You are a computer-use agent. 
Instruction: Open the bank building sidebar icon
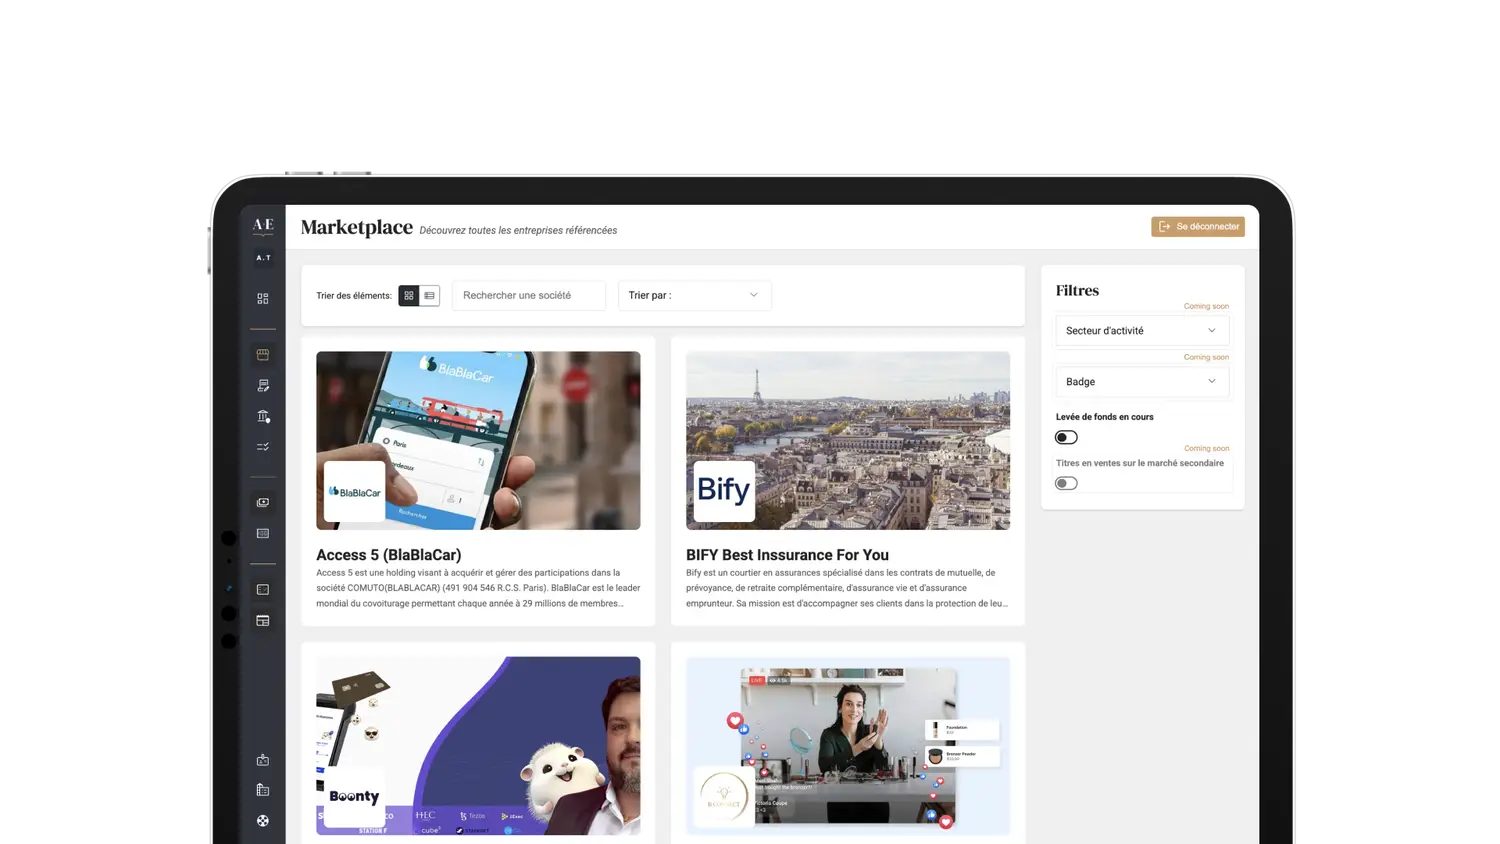pyautogui.click(x=263, y=416)
